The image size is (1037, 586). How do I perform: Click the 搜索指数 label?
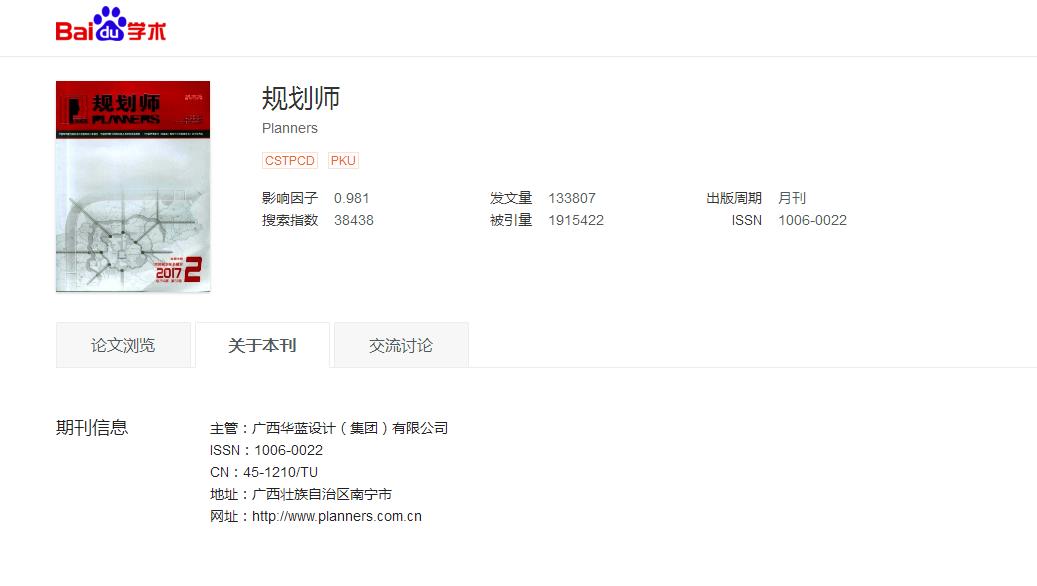pos(290,220)
